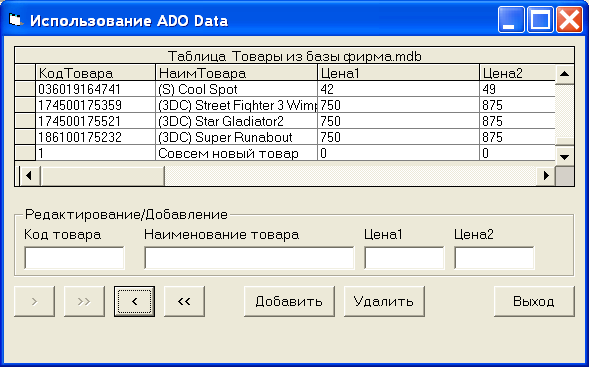The image size is (589, 367).
Task: Click cell 174500175521
Action: (95, 121)
